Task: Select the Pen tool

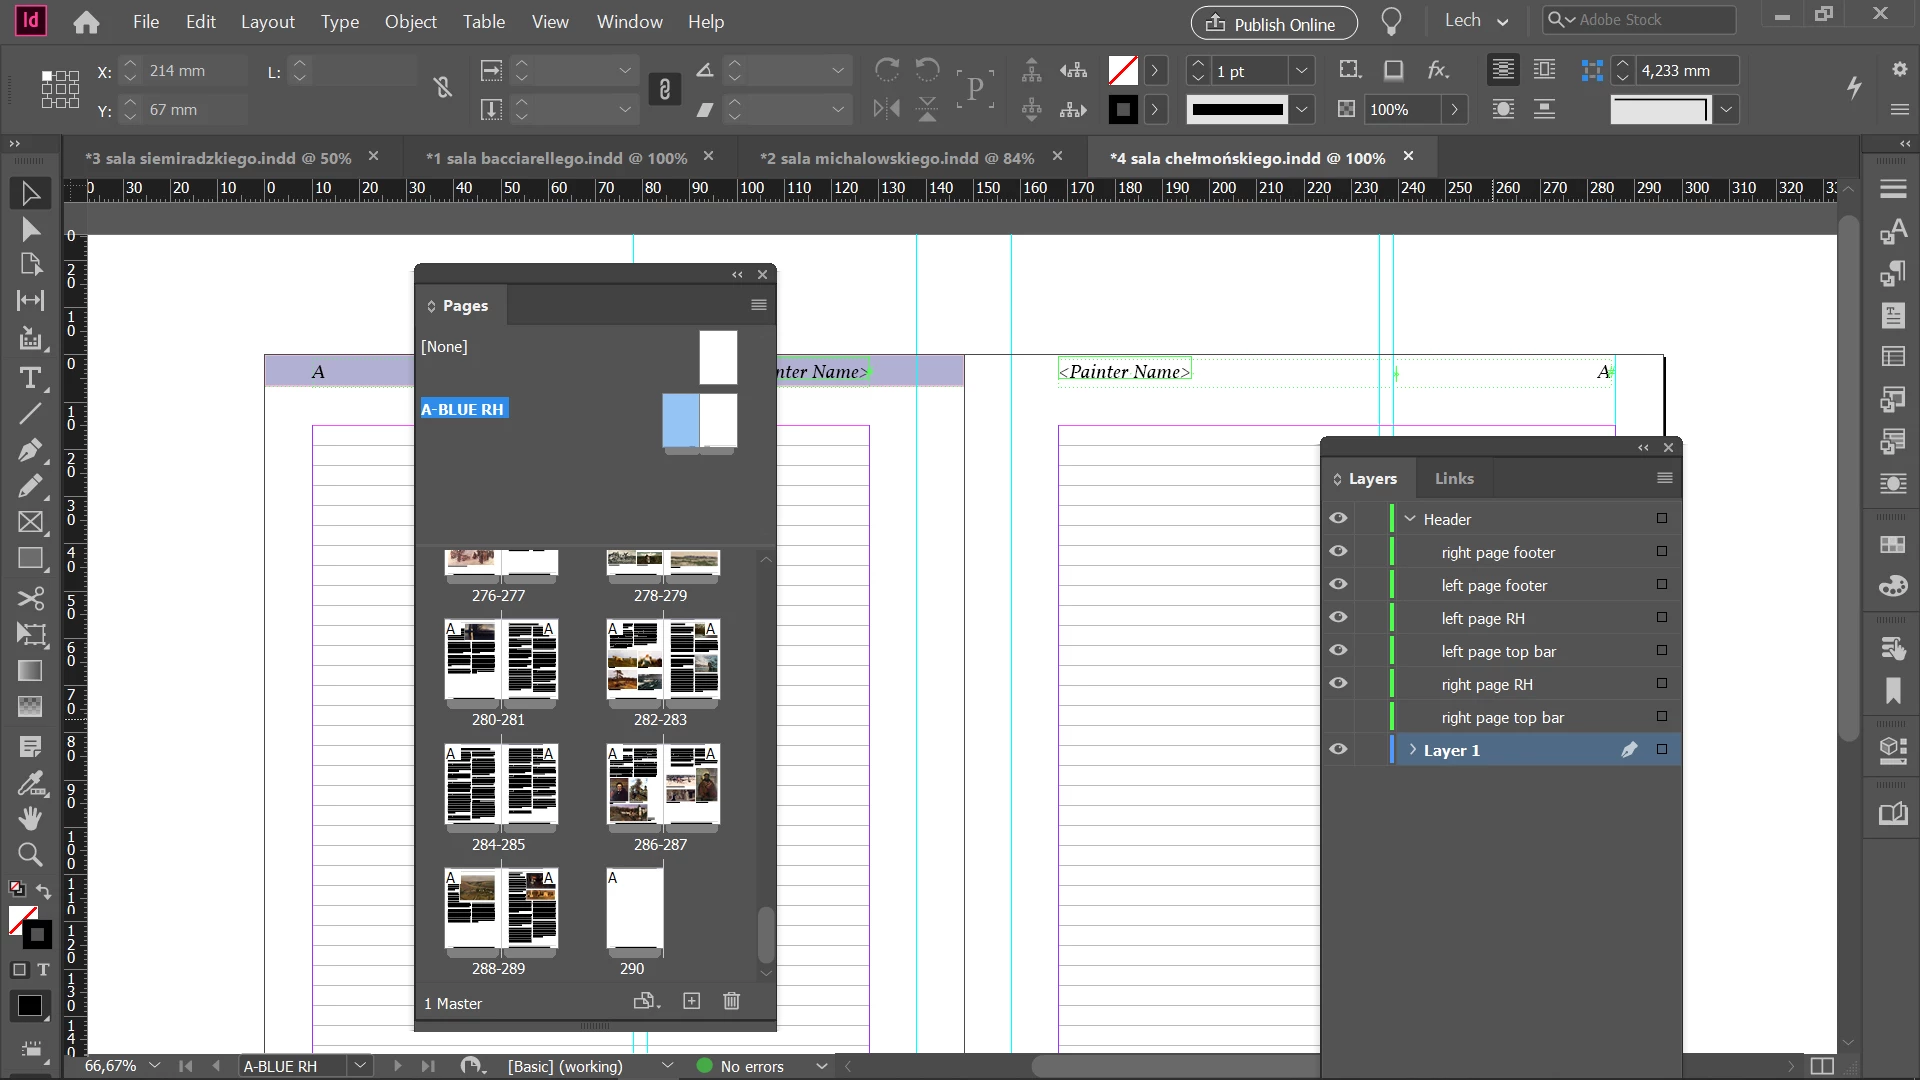Action: pyautogui.click(x=30, y=450)
